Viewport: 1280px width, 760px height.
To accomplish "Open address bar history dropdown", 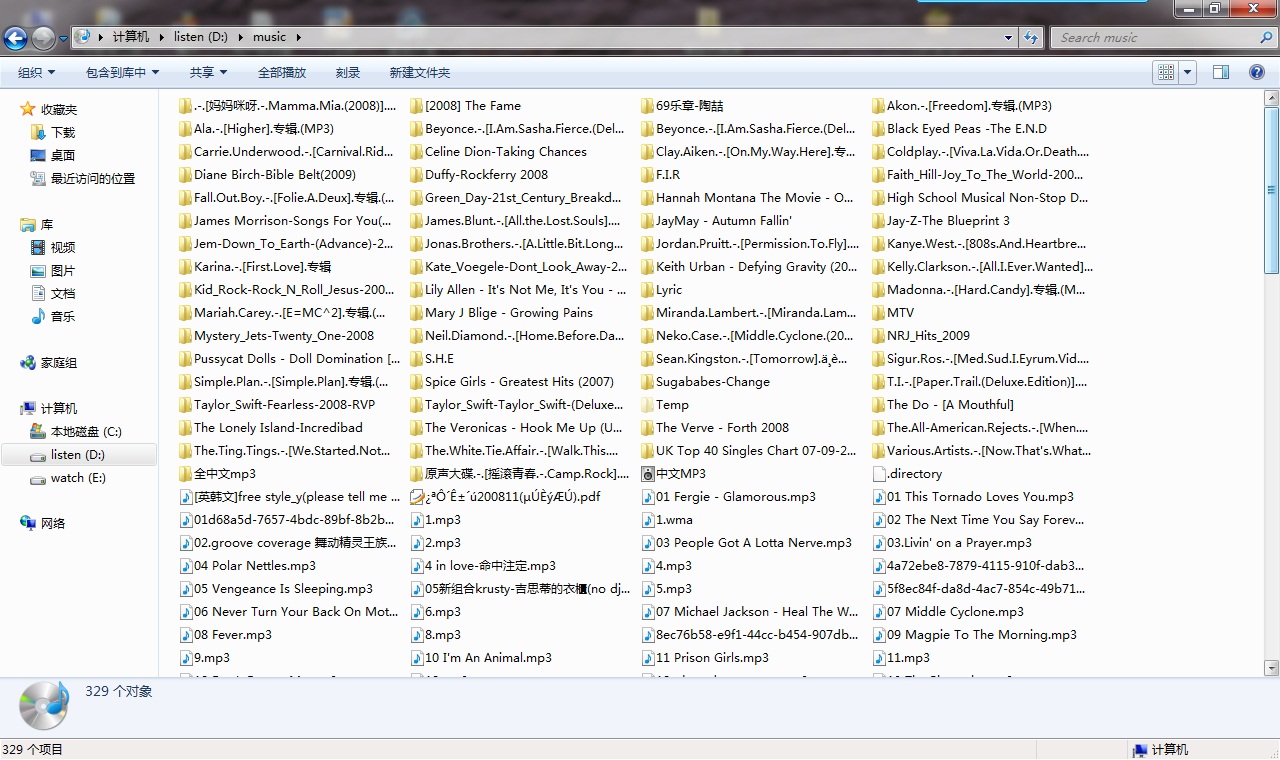I will click(1009, 37).
